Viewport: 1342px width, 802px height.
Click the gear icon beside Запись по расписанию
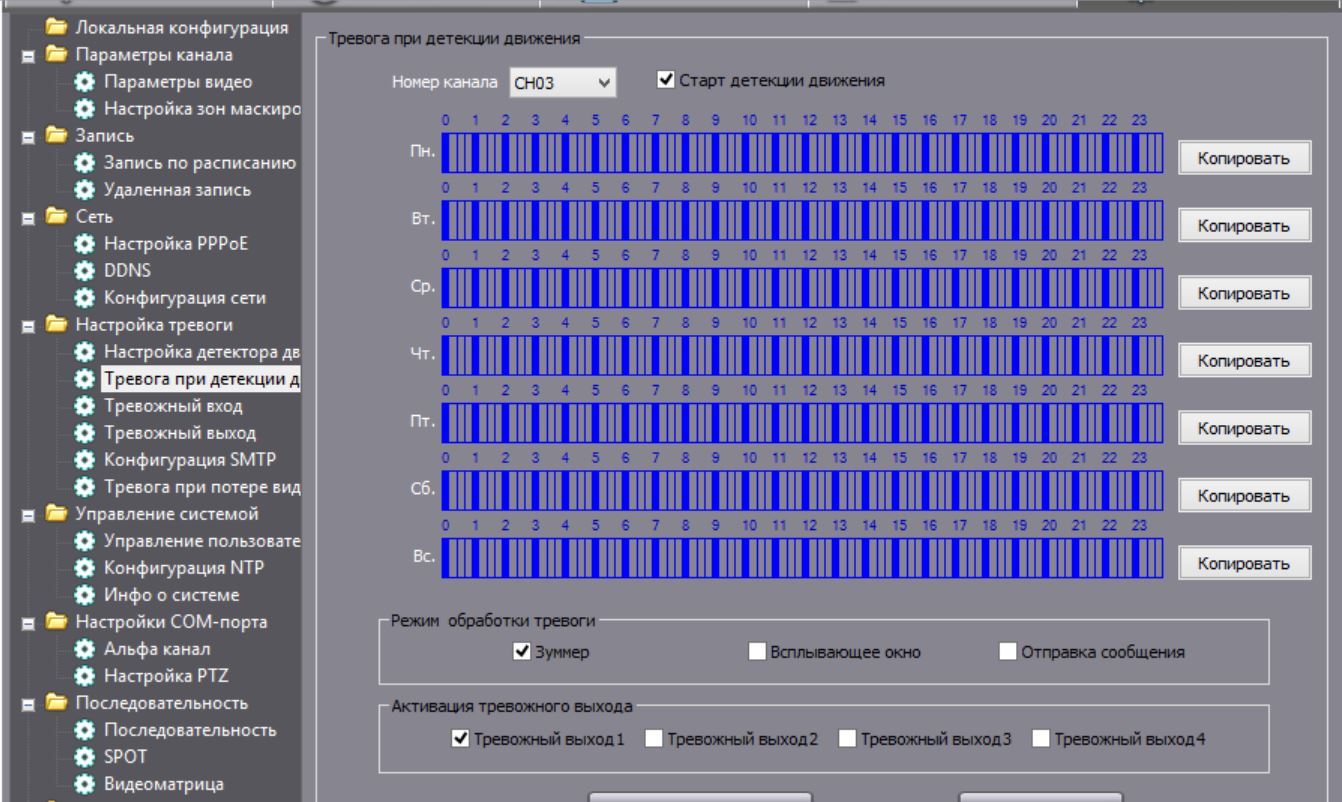[87, 162]
